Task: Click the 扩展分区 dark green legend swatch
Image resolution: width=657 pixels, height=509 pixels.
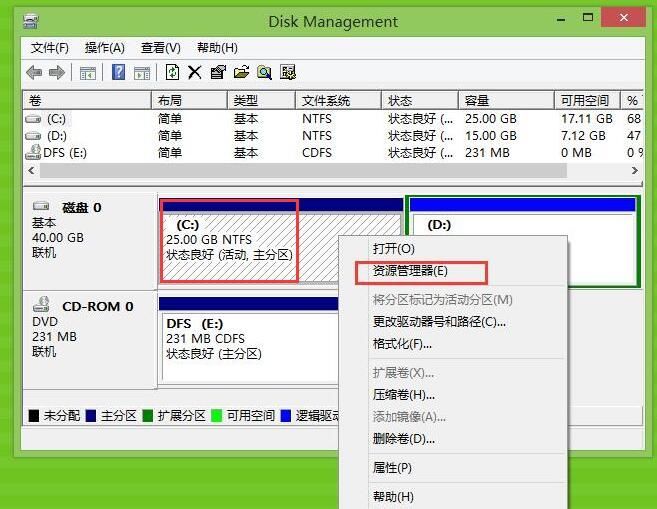Action: tap(147, 416)
